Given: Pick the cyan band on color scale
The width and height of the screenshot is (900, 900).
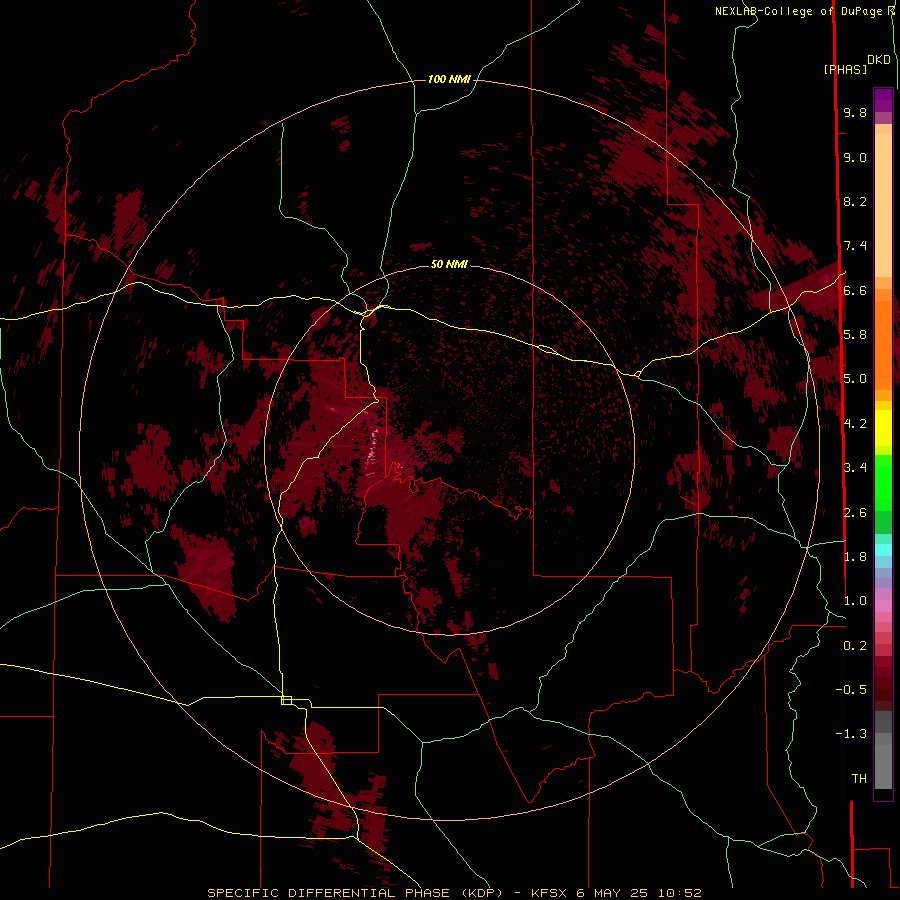Looking at the screenshot, I should point(883,550).
